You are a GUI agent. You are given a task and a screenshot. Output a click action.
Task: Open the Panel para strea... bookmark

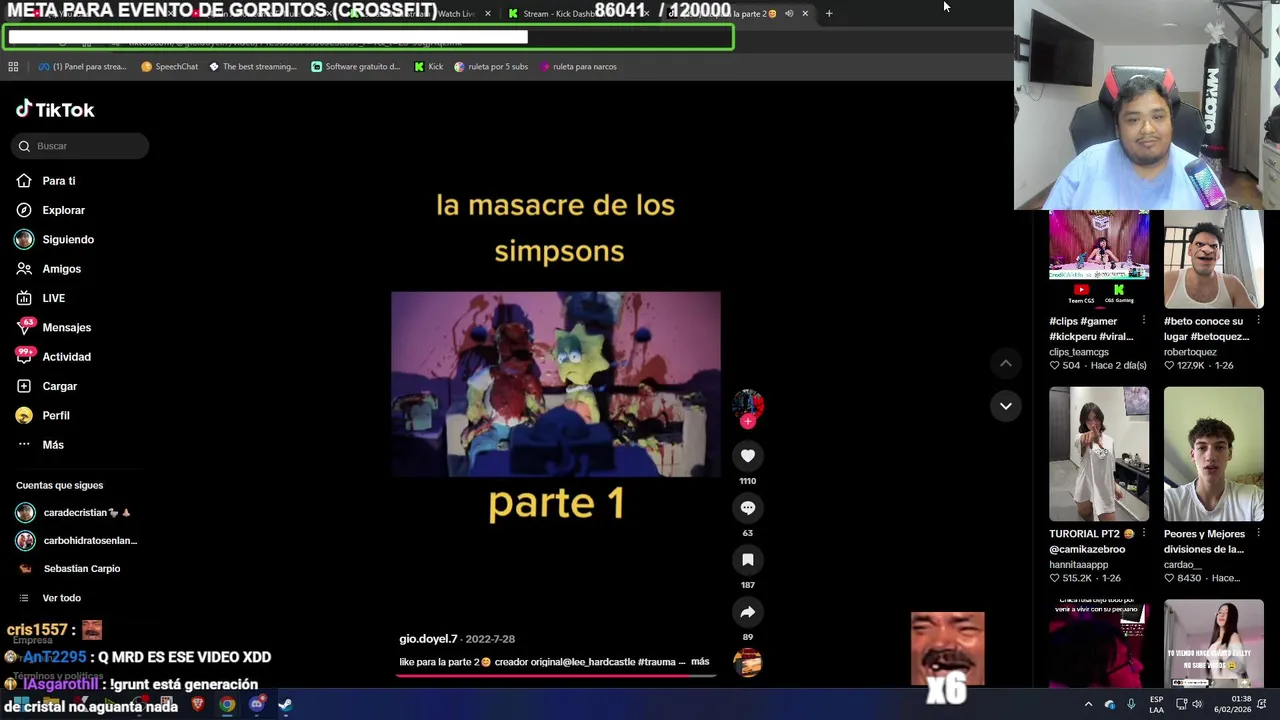coord(82,67)
